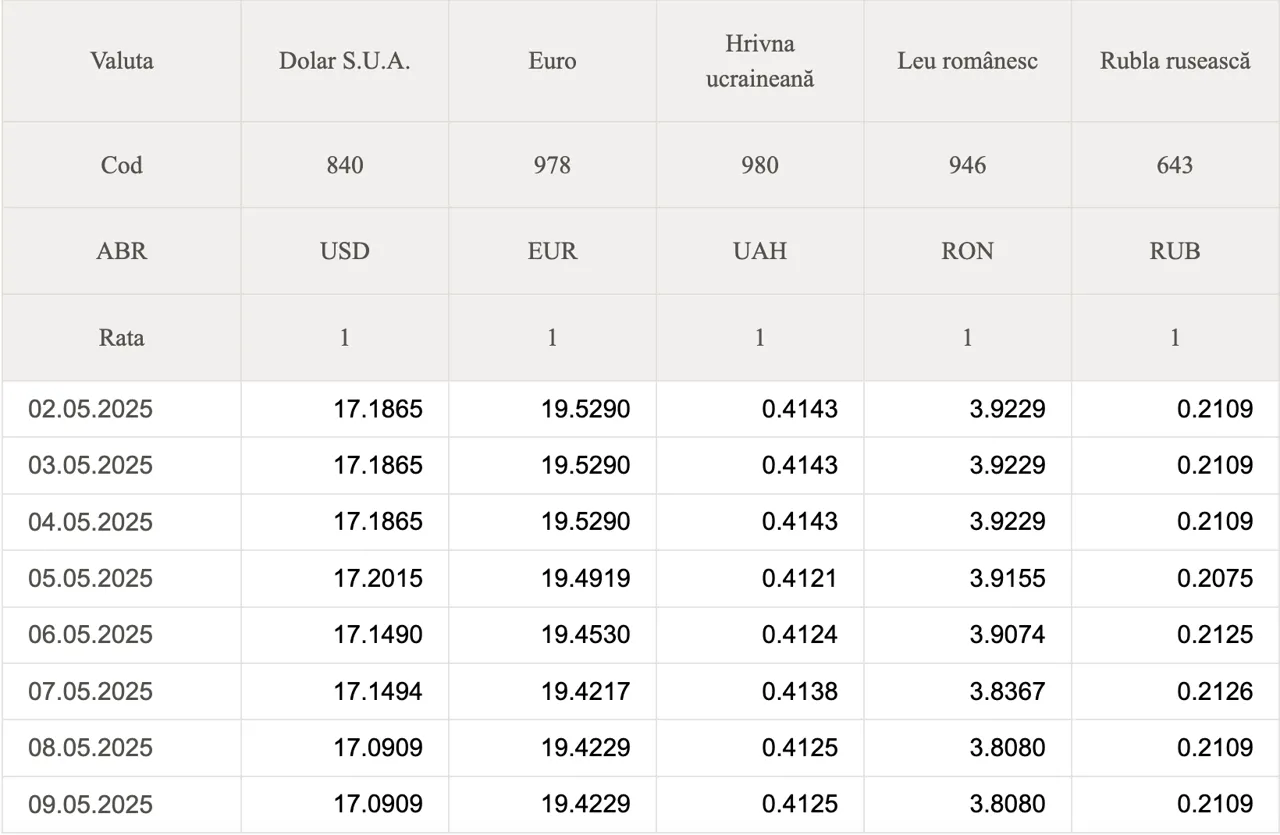Select the USD abbreviation cell
This screenshot has width=1280, height=835.
tap(345, 251)
